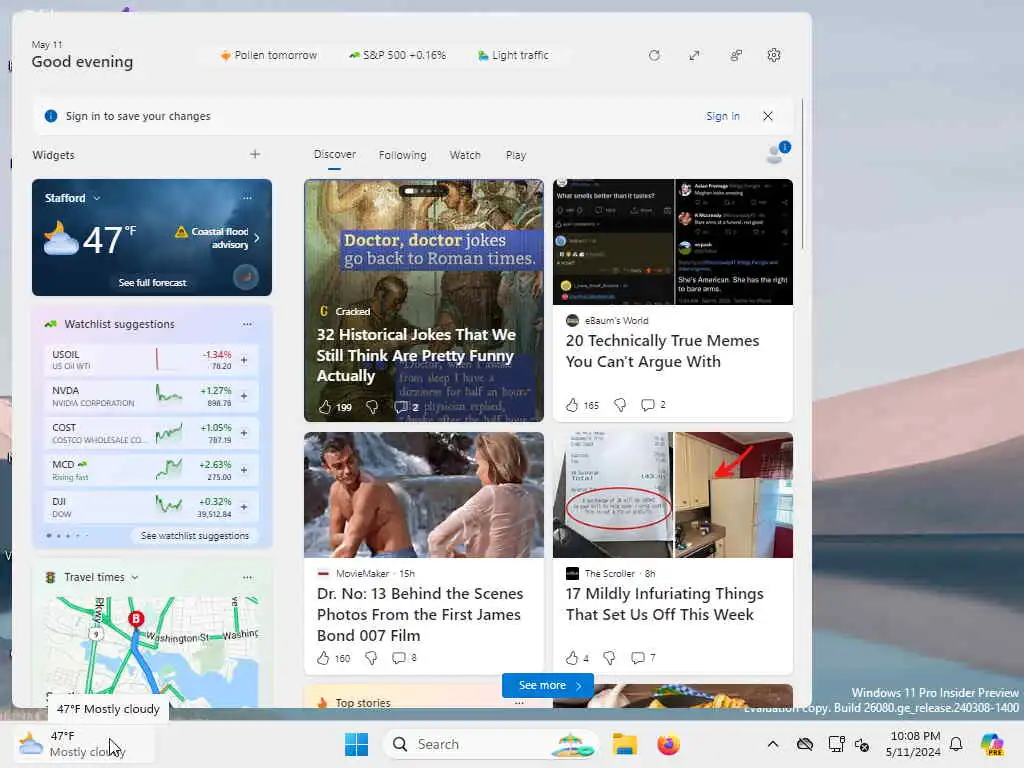Dislike the Dr. No article
The image size is (1024, 768).
(x=370, y=658)
